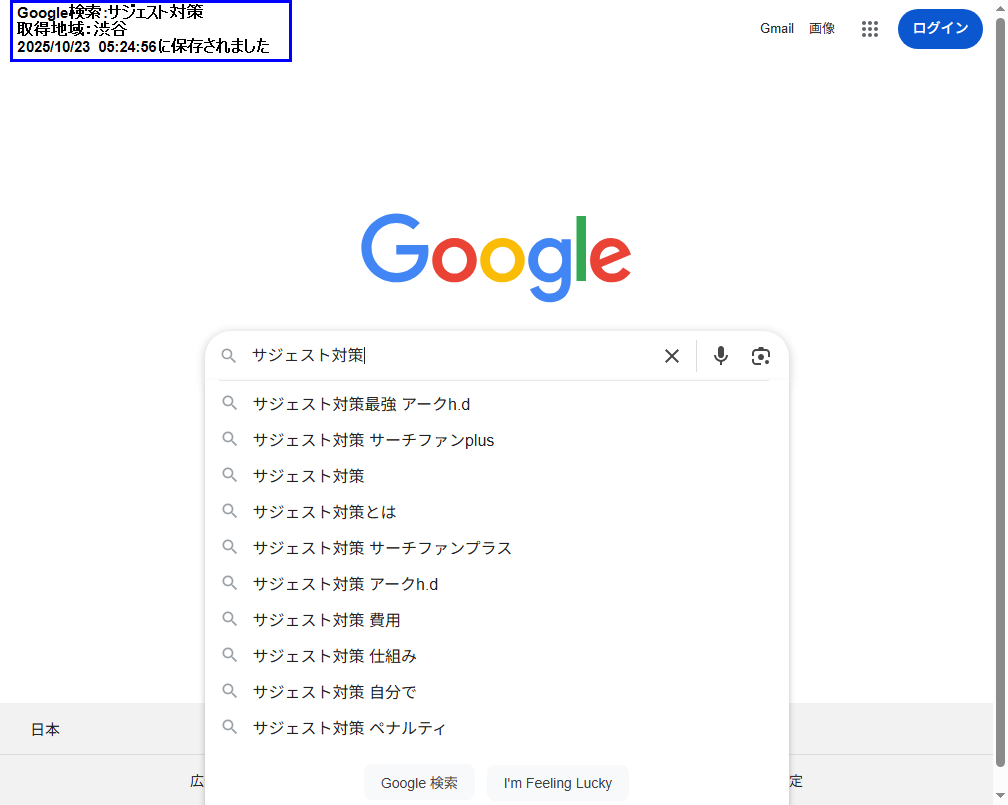
Task: Choose suggestion サジェスト対策 サーチファンplus
Action: 373,440
